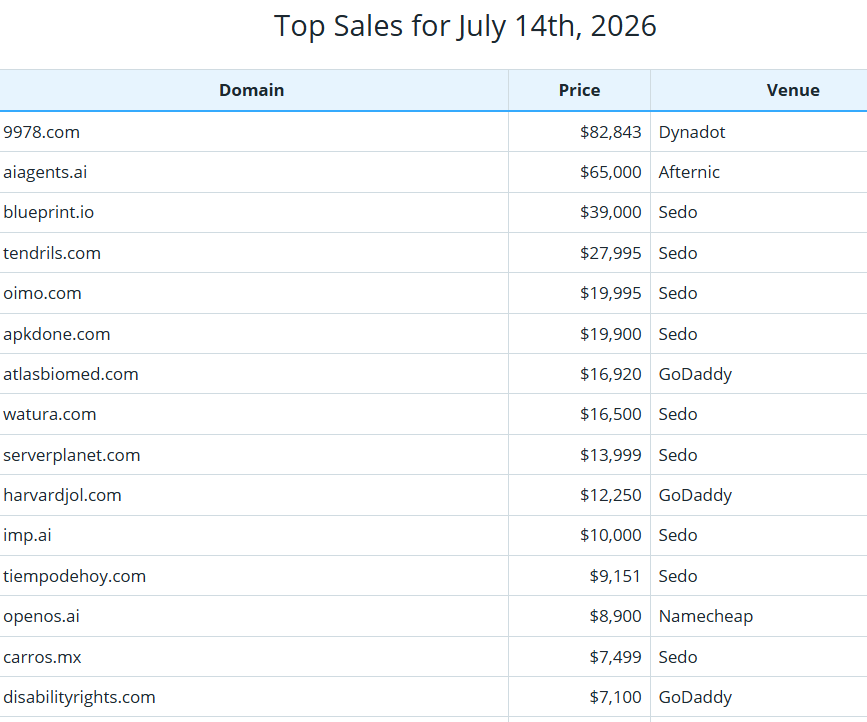Open tiempodehoy.com entry

(75, 576)
